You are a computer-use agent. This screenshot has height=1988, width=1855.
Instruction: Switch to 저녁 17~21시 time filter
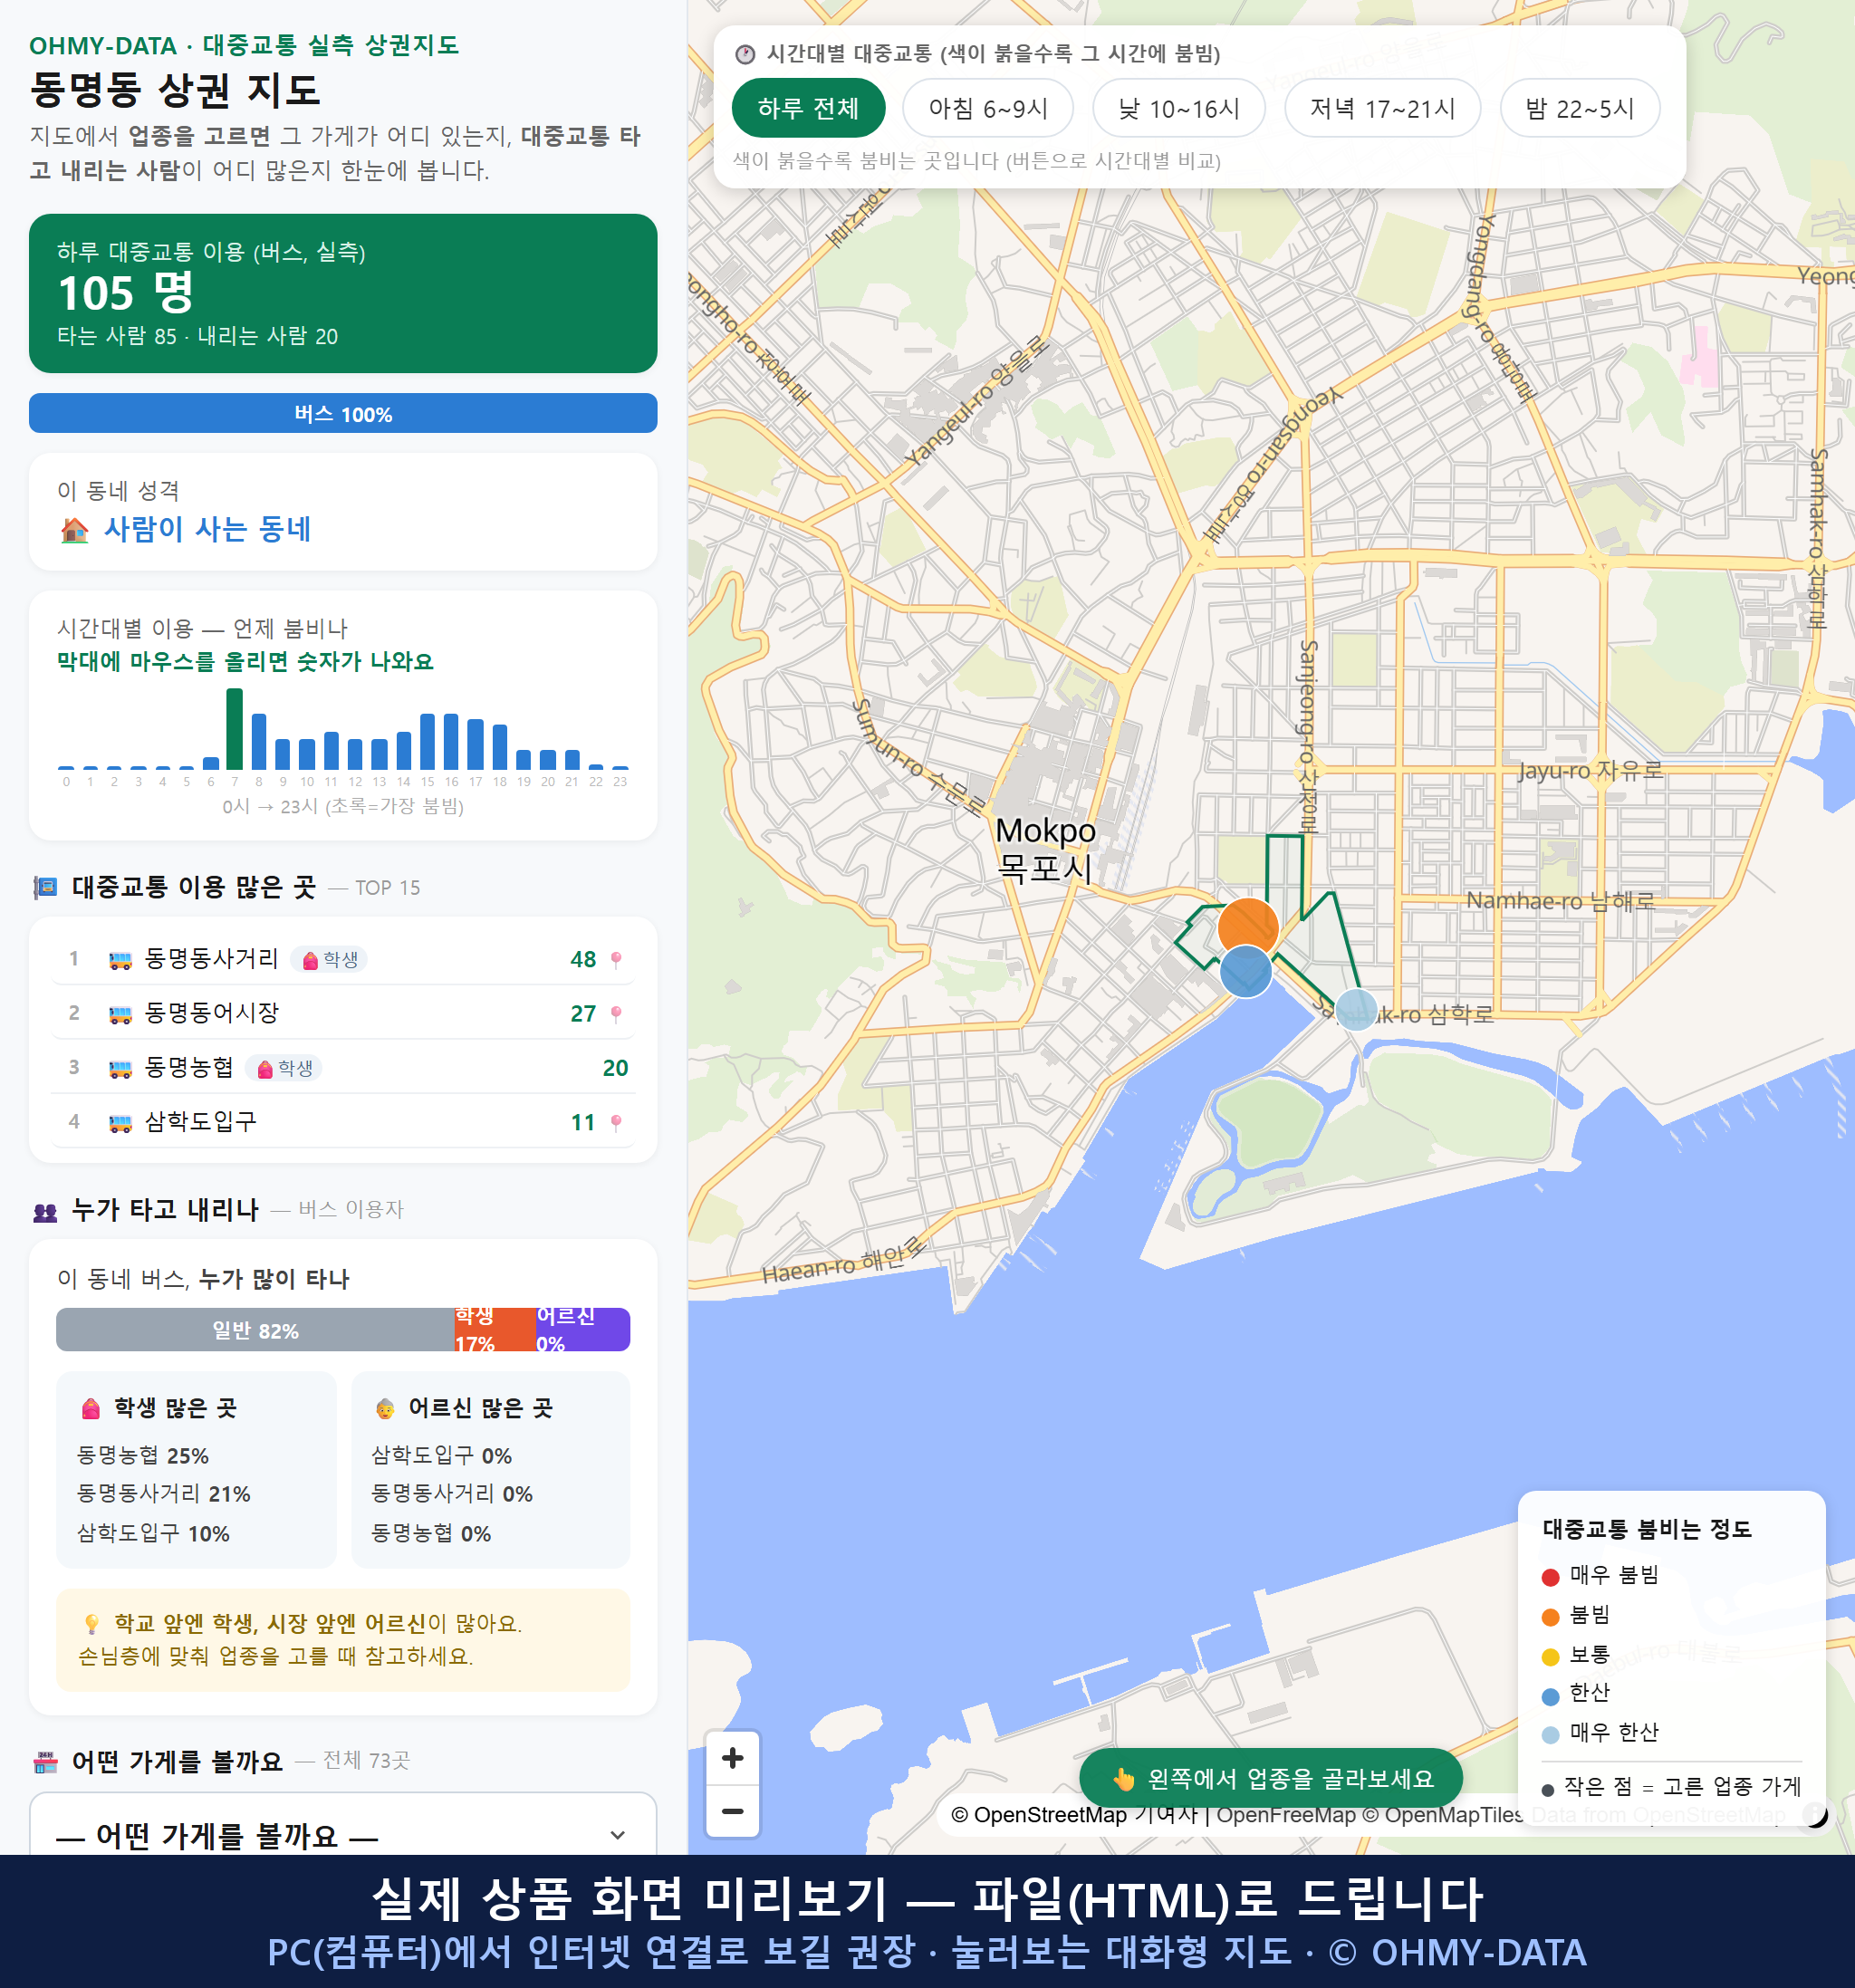1382,108
